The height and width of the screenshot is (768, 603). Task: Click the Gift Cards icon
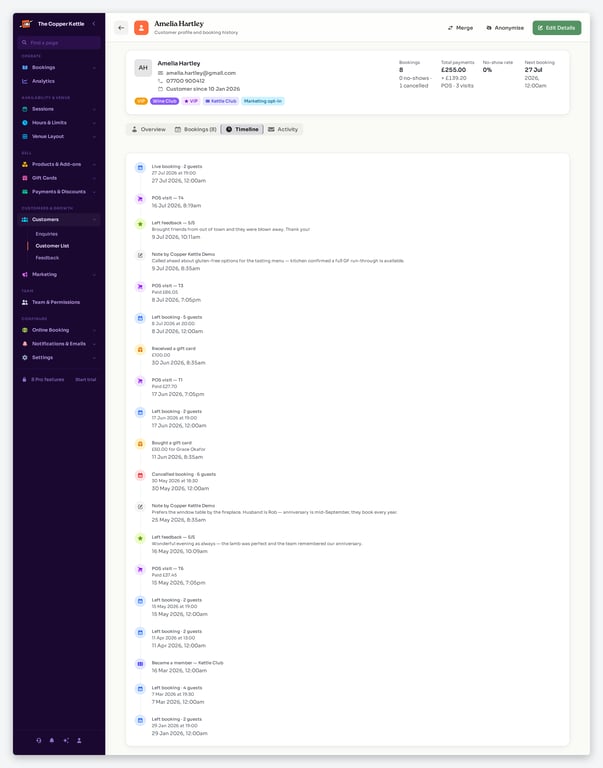click(x=25, y=178)
